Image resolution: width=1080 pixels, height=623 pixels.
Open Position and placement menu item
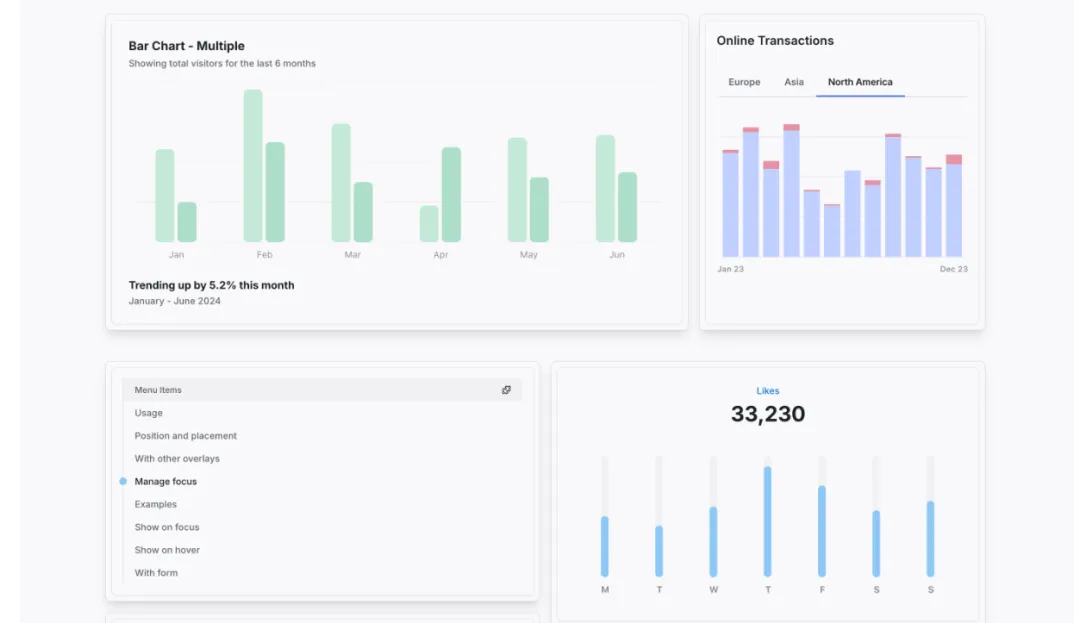(185, 436)
